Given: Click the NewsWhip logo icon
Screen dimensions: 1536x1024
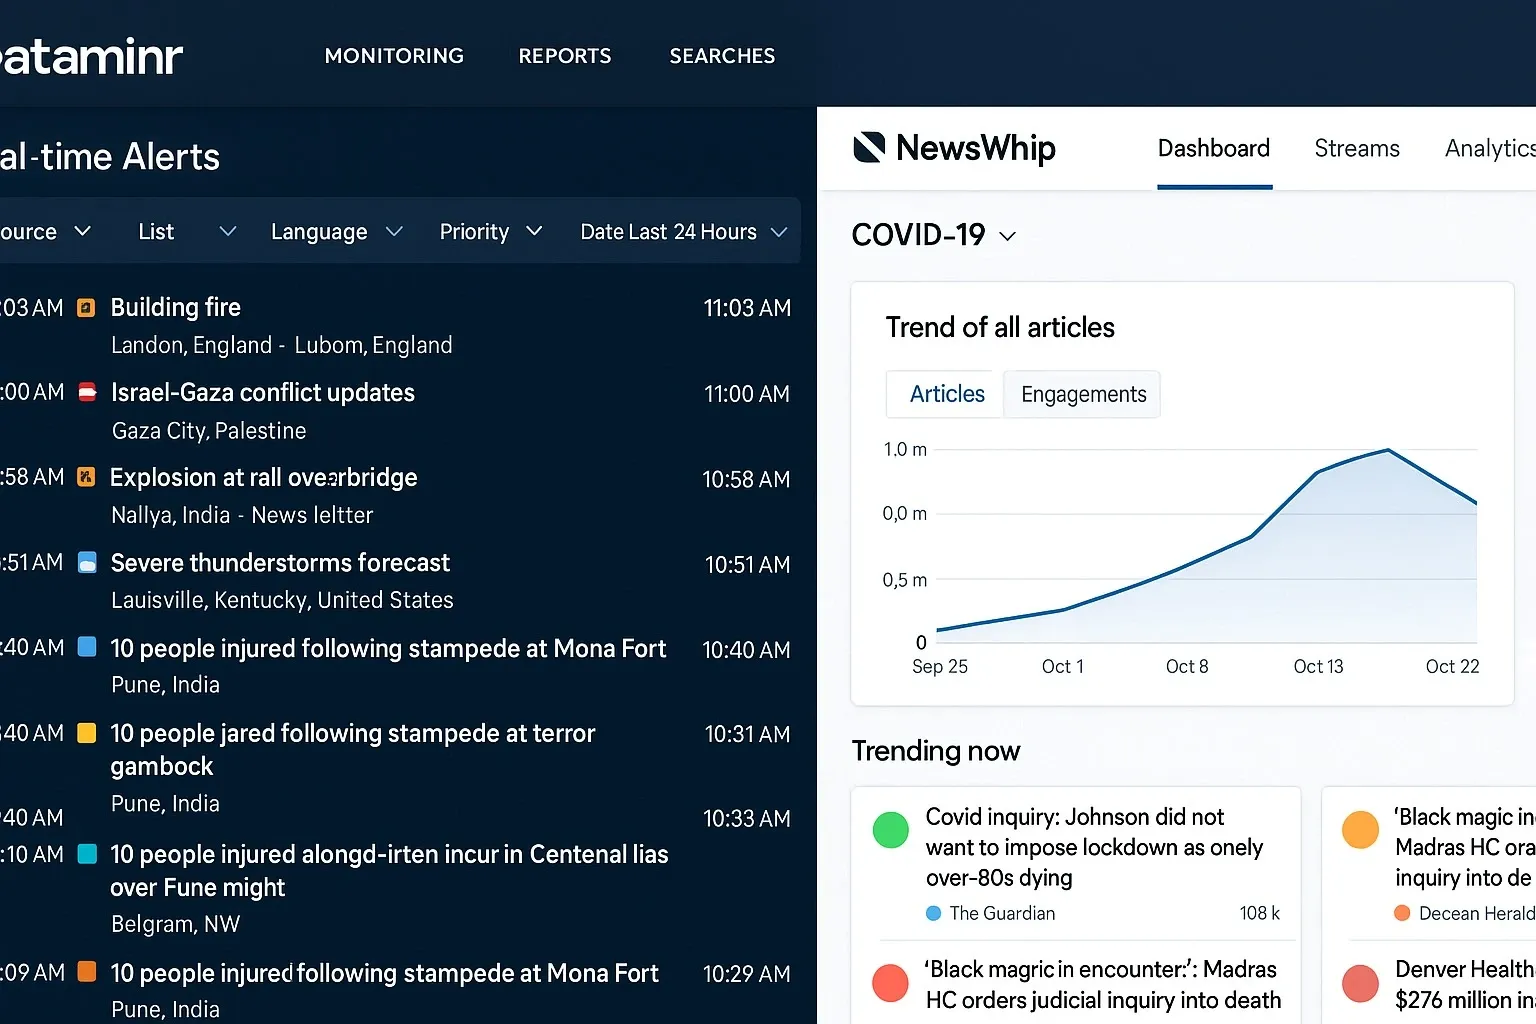Looking at the screenshot, I should (869, 148).
